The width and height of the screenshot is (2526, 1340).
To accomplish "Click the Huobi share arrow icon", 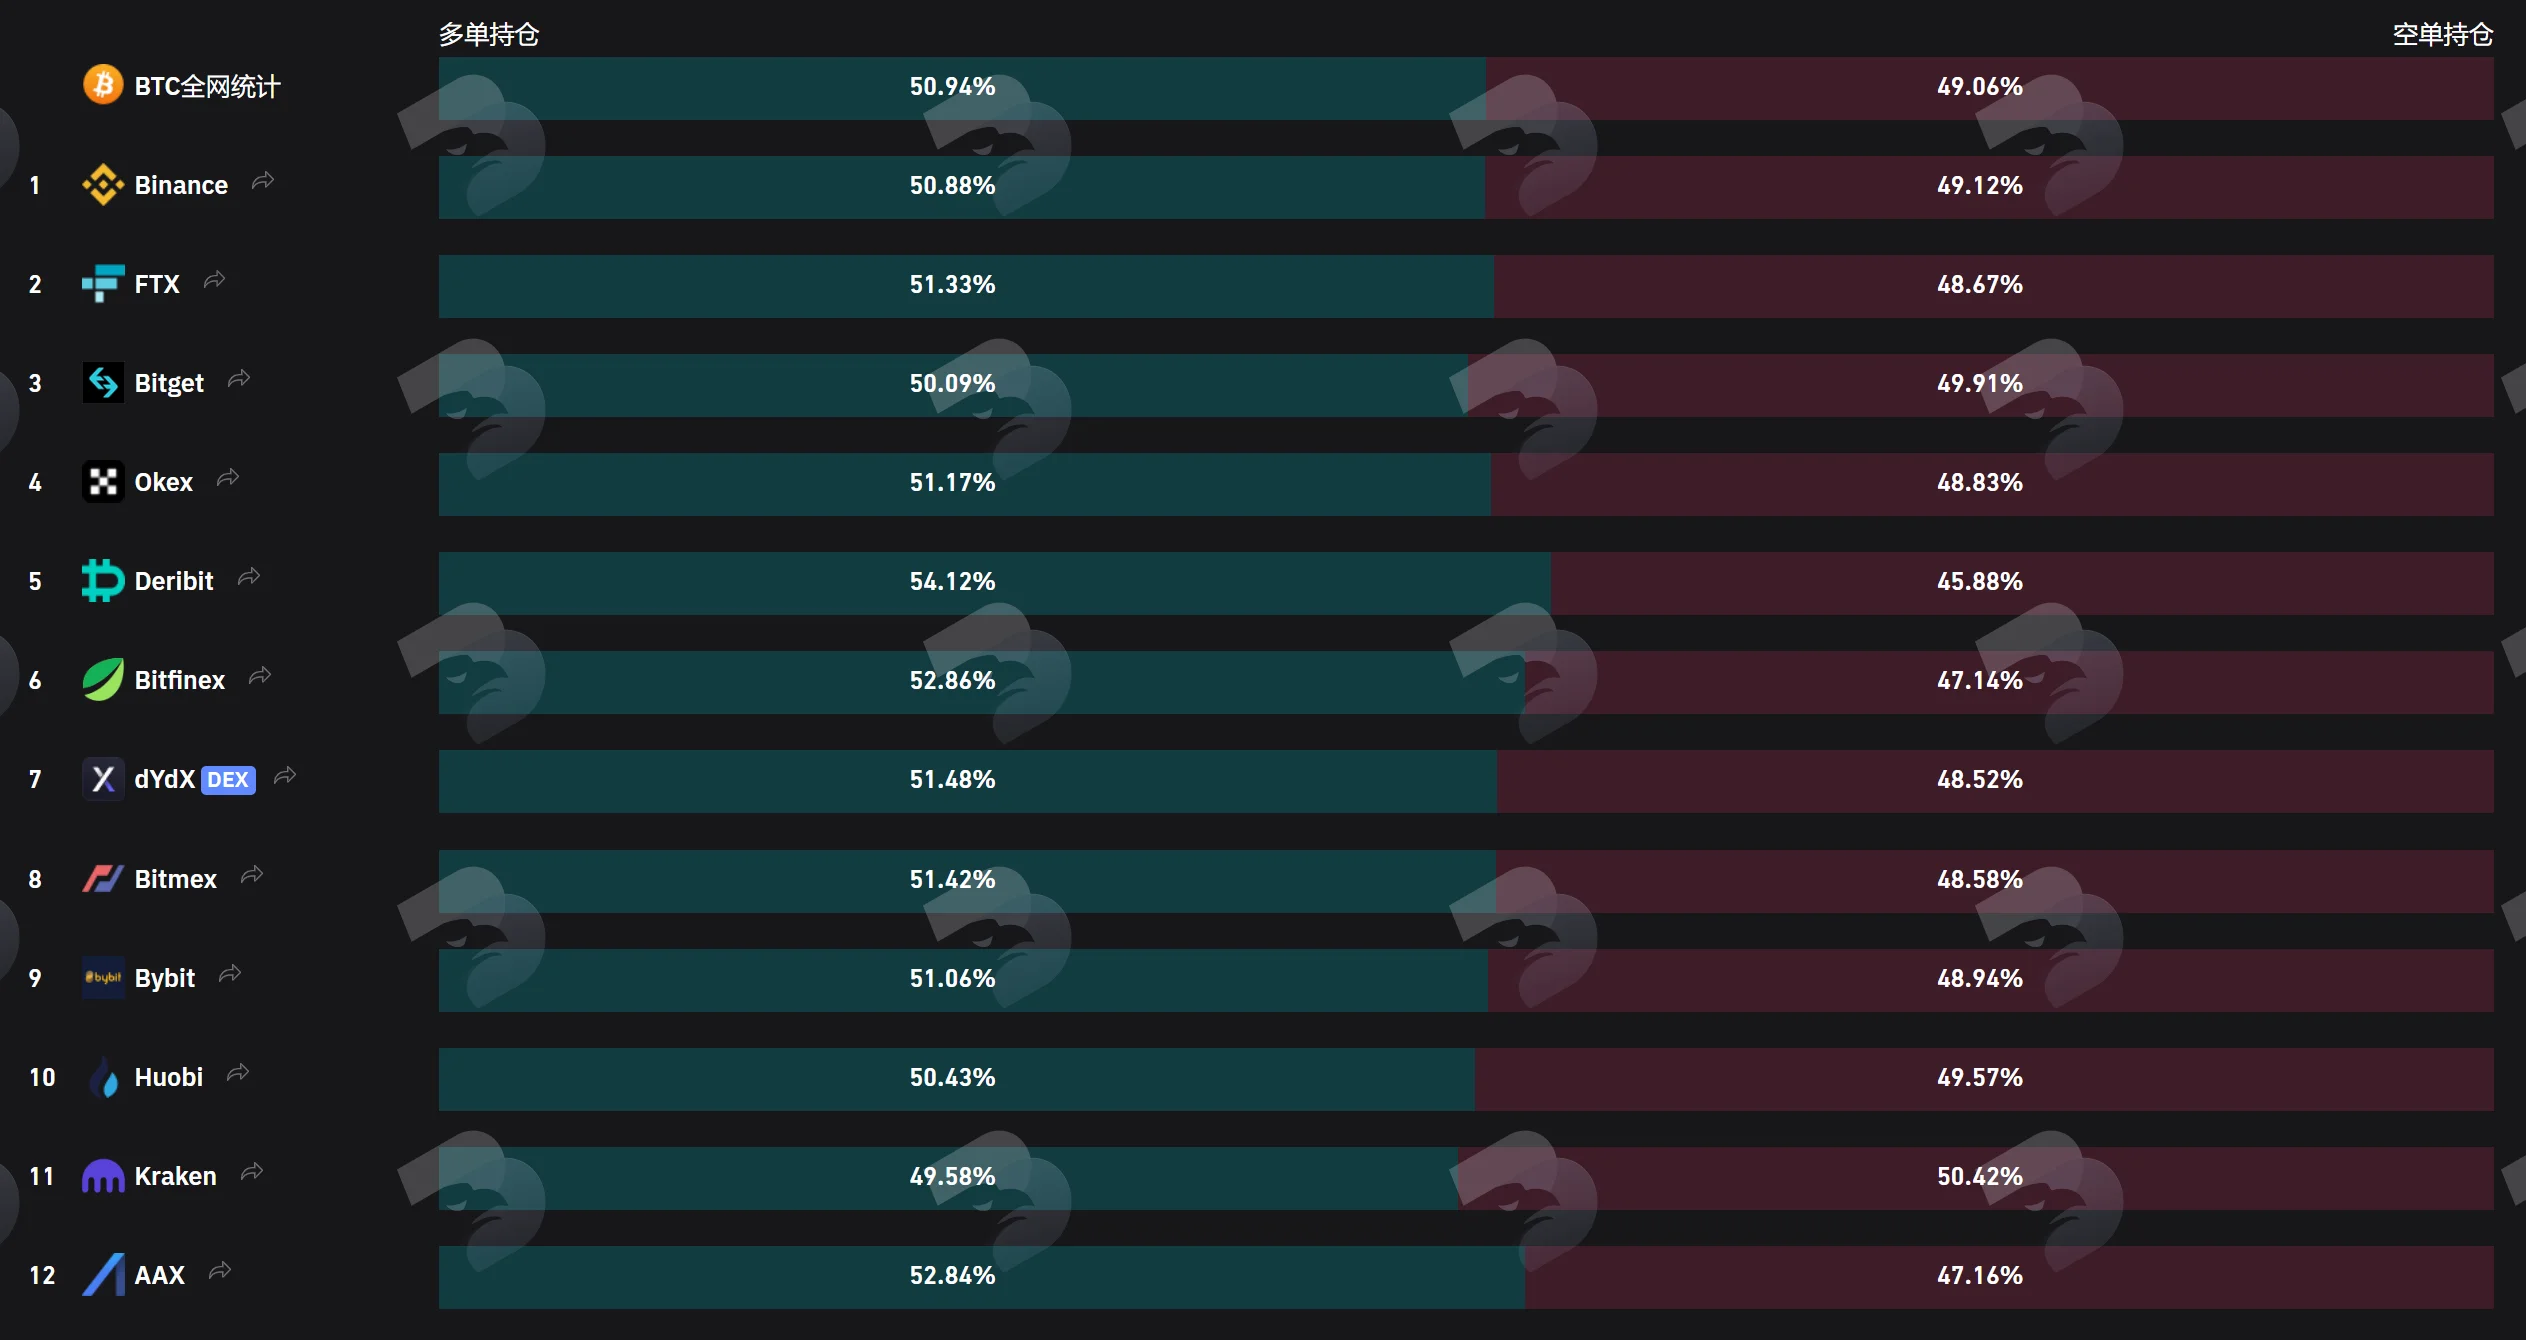I will coord(238,1073).
